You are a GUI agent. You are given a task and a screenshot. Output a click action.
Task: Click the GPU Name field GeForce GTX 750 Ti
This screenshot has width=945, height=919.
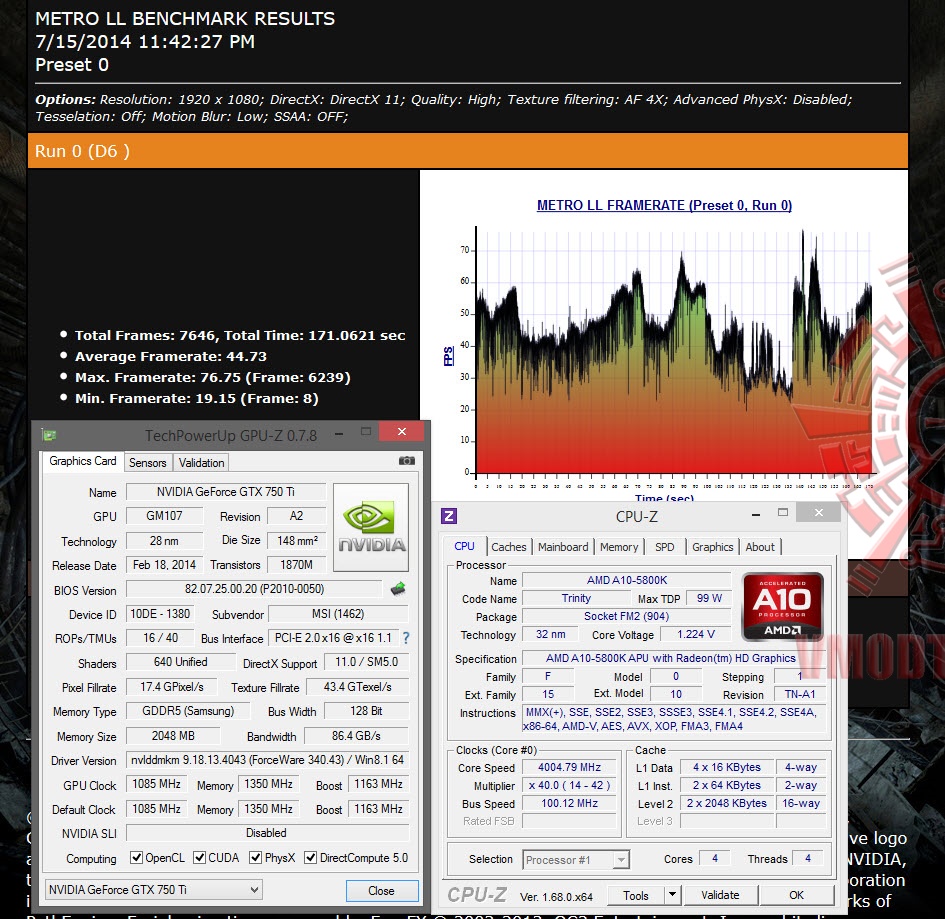pos(225,492)
